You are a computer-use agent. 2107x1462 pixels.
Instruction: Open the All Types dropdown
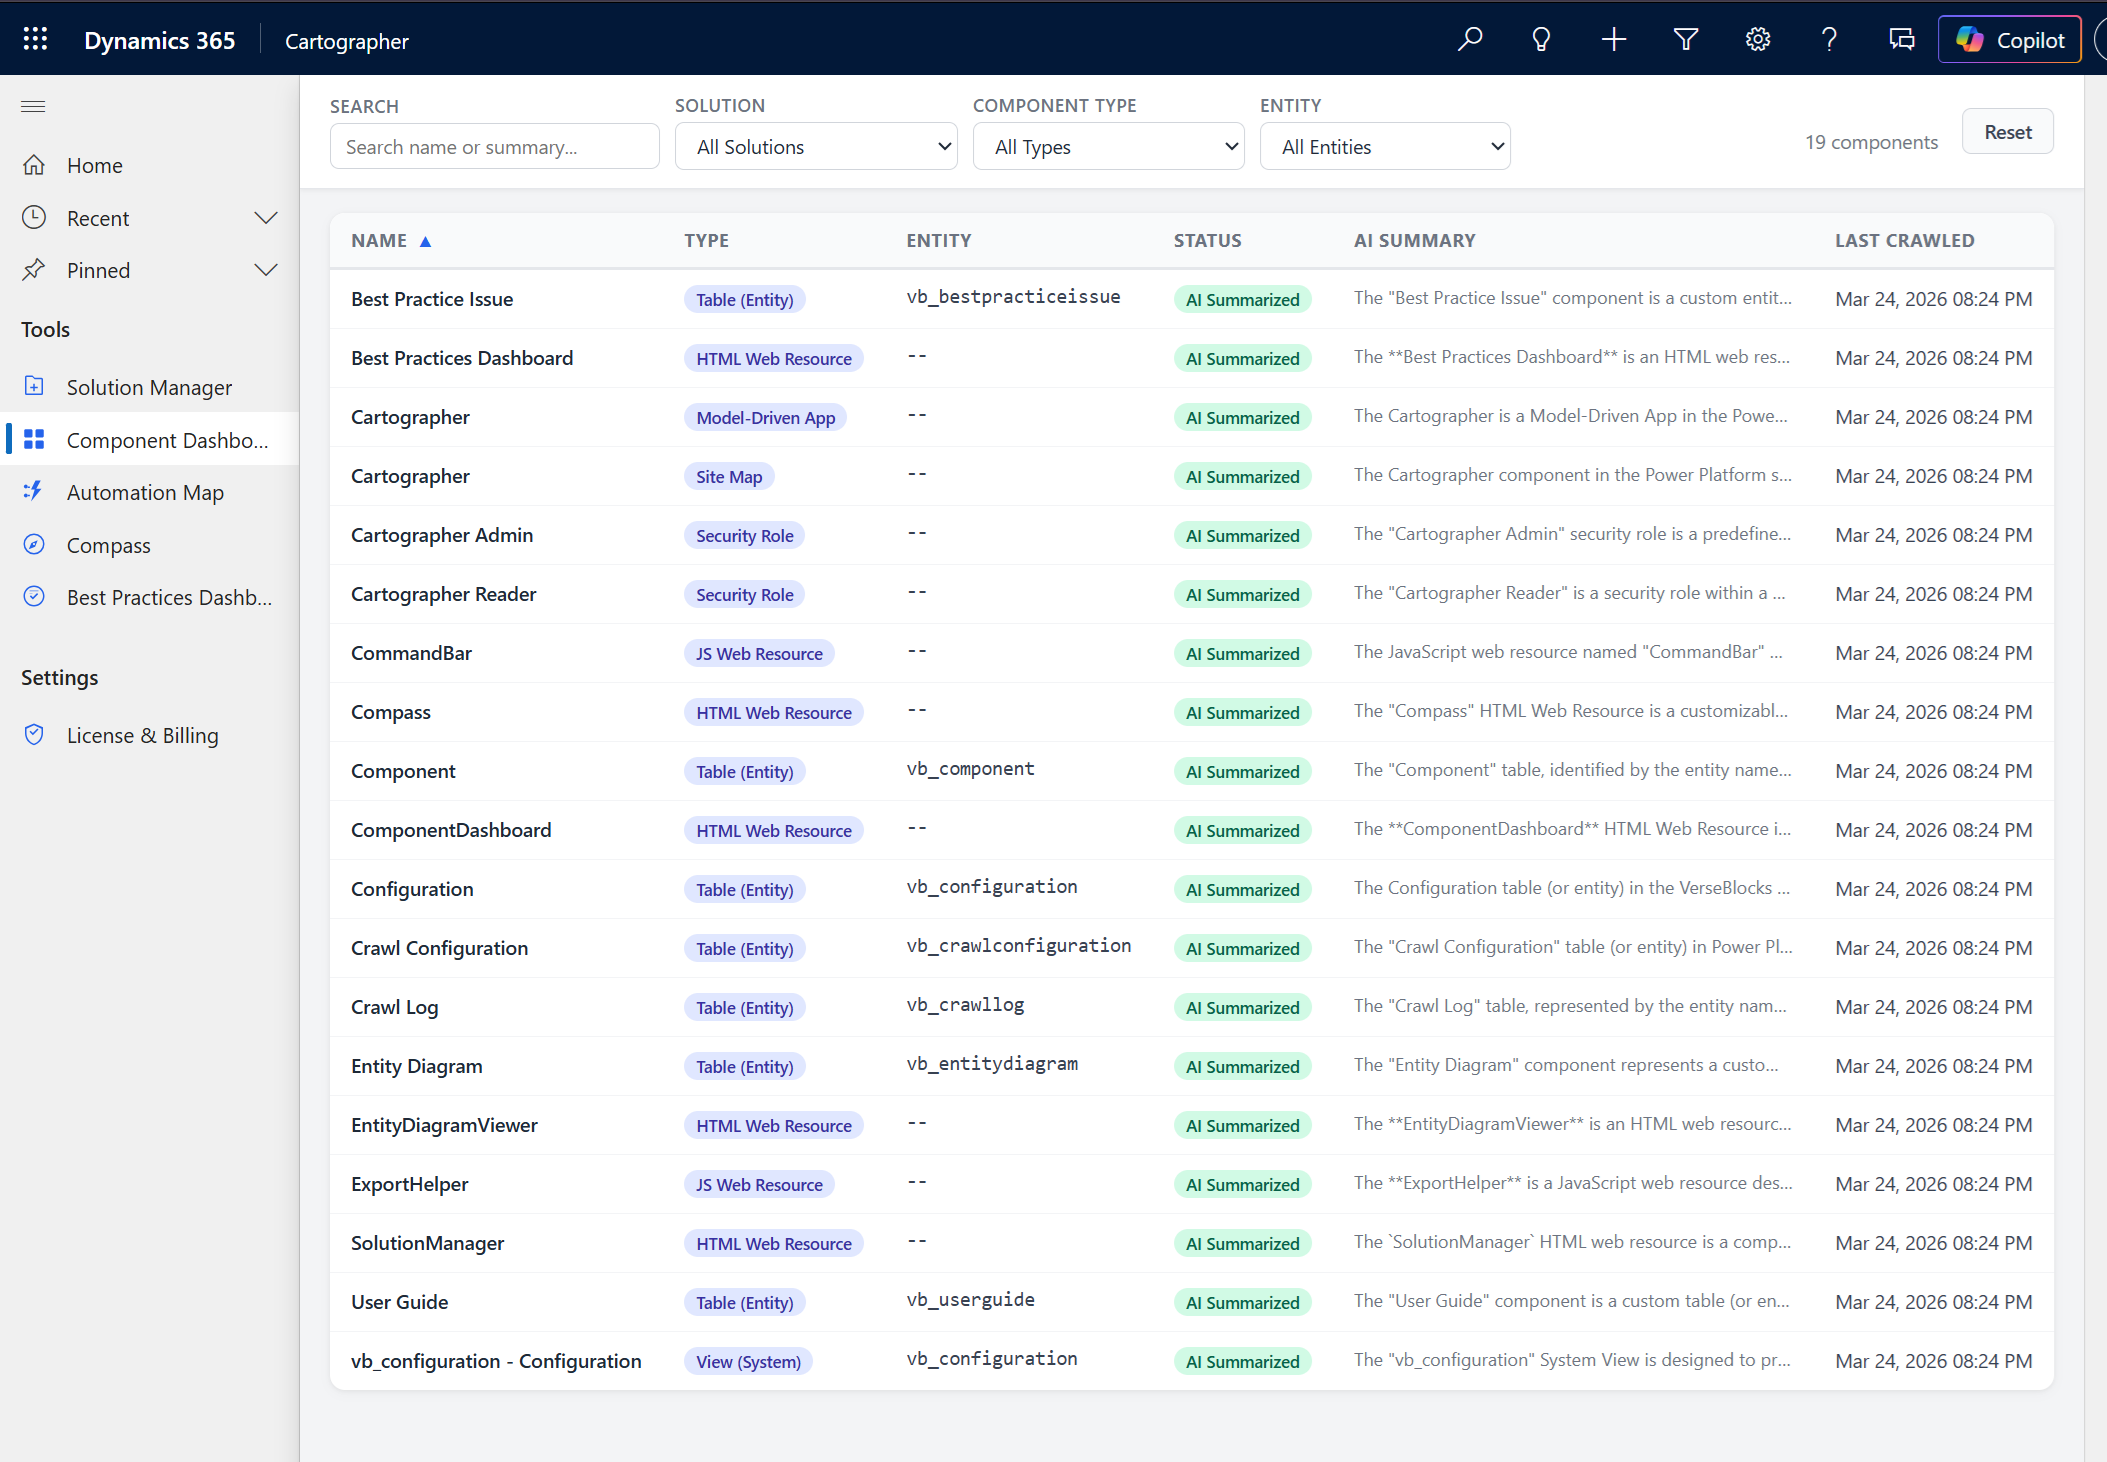click(x=1108, y=147)
